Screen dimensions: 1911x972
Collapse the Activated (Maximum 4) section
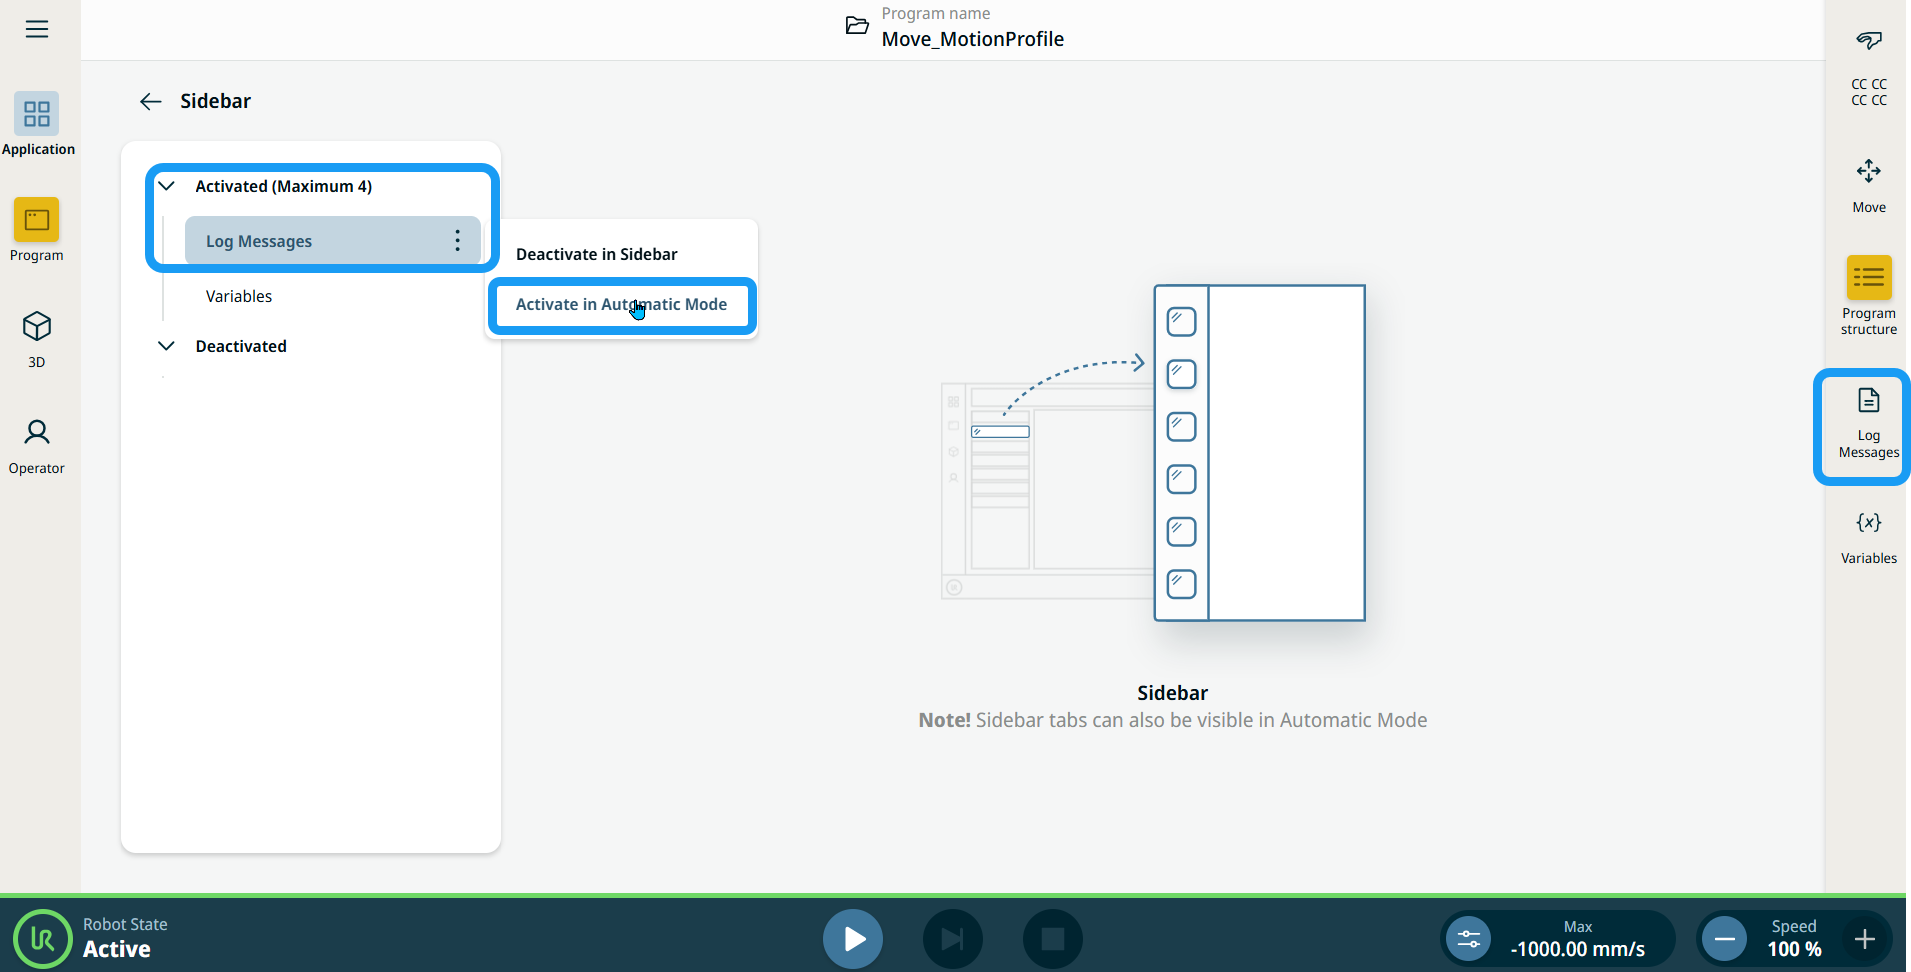(x=167, y=186)
